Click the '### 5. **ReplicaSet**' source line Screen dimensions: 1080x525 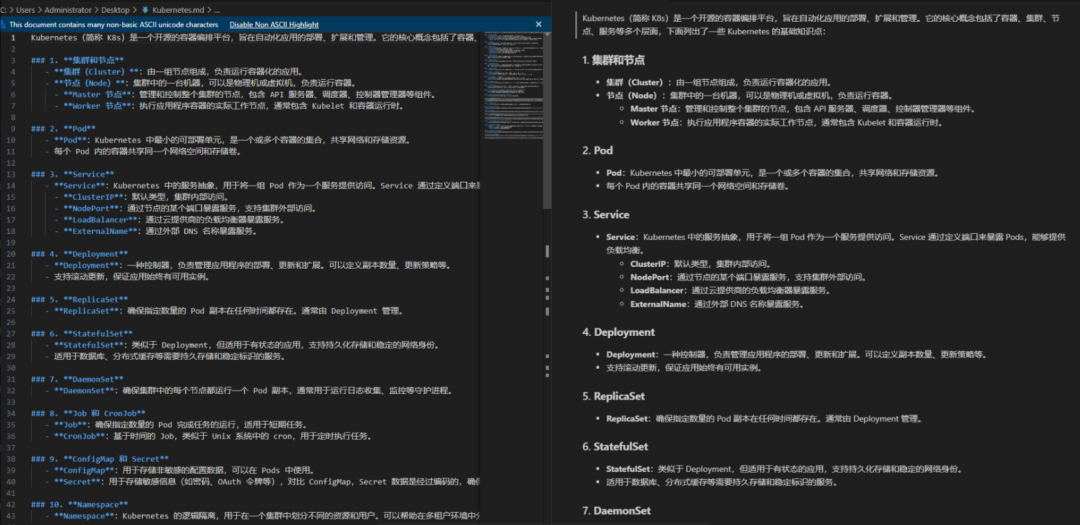click(x=79, y=299)
